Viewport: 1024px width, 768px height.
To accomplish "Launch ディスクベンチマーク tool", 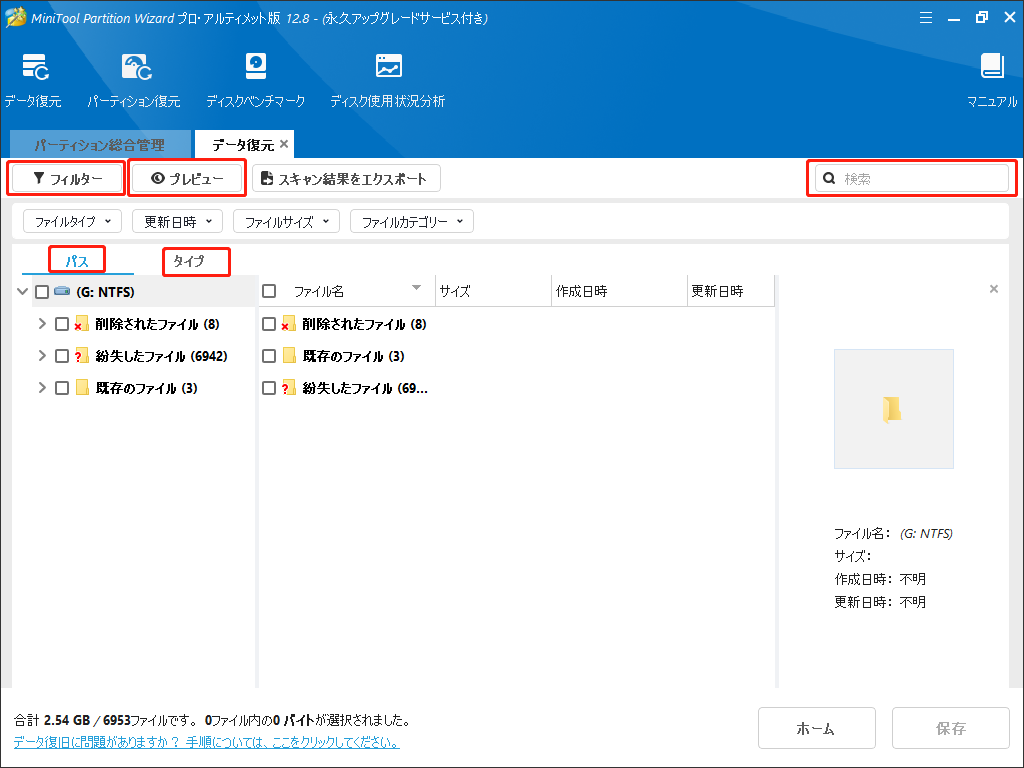I will (256, 80).
